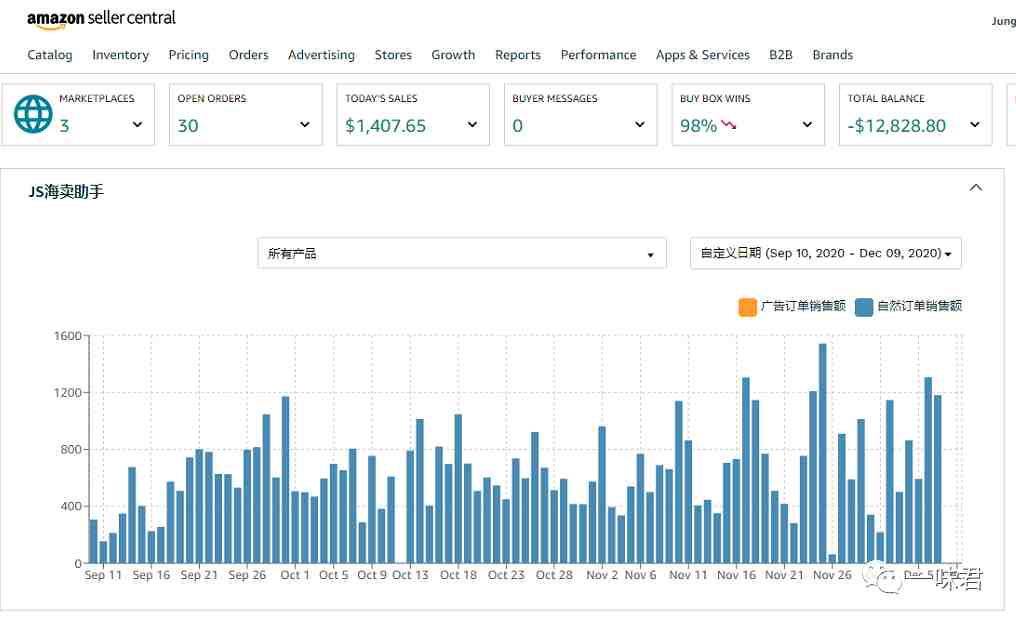Expand the Buy Box Wins card chevron
1016x623 pixels.
807,124
